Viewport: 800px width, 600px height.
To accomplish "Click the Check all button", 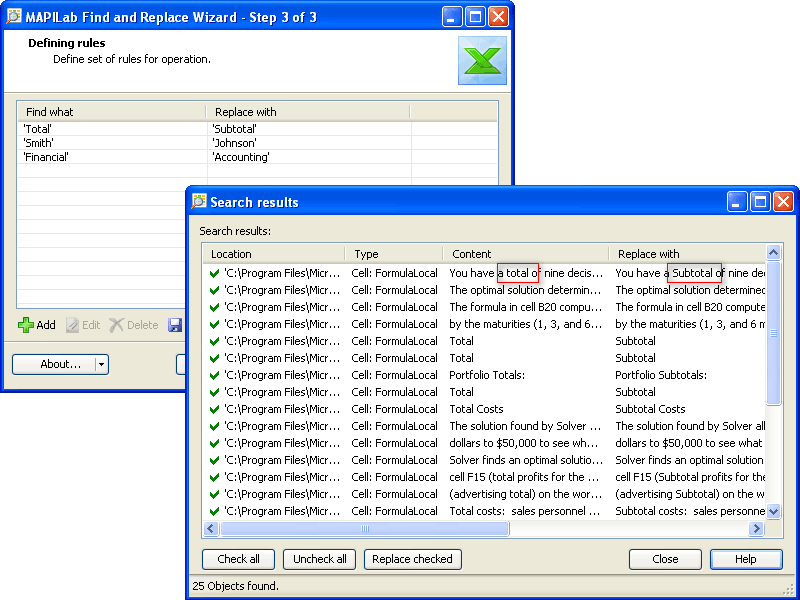I will tap(238, 559).
